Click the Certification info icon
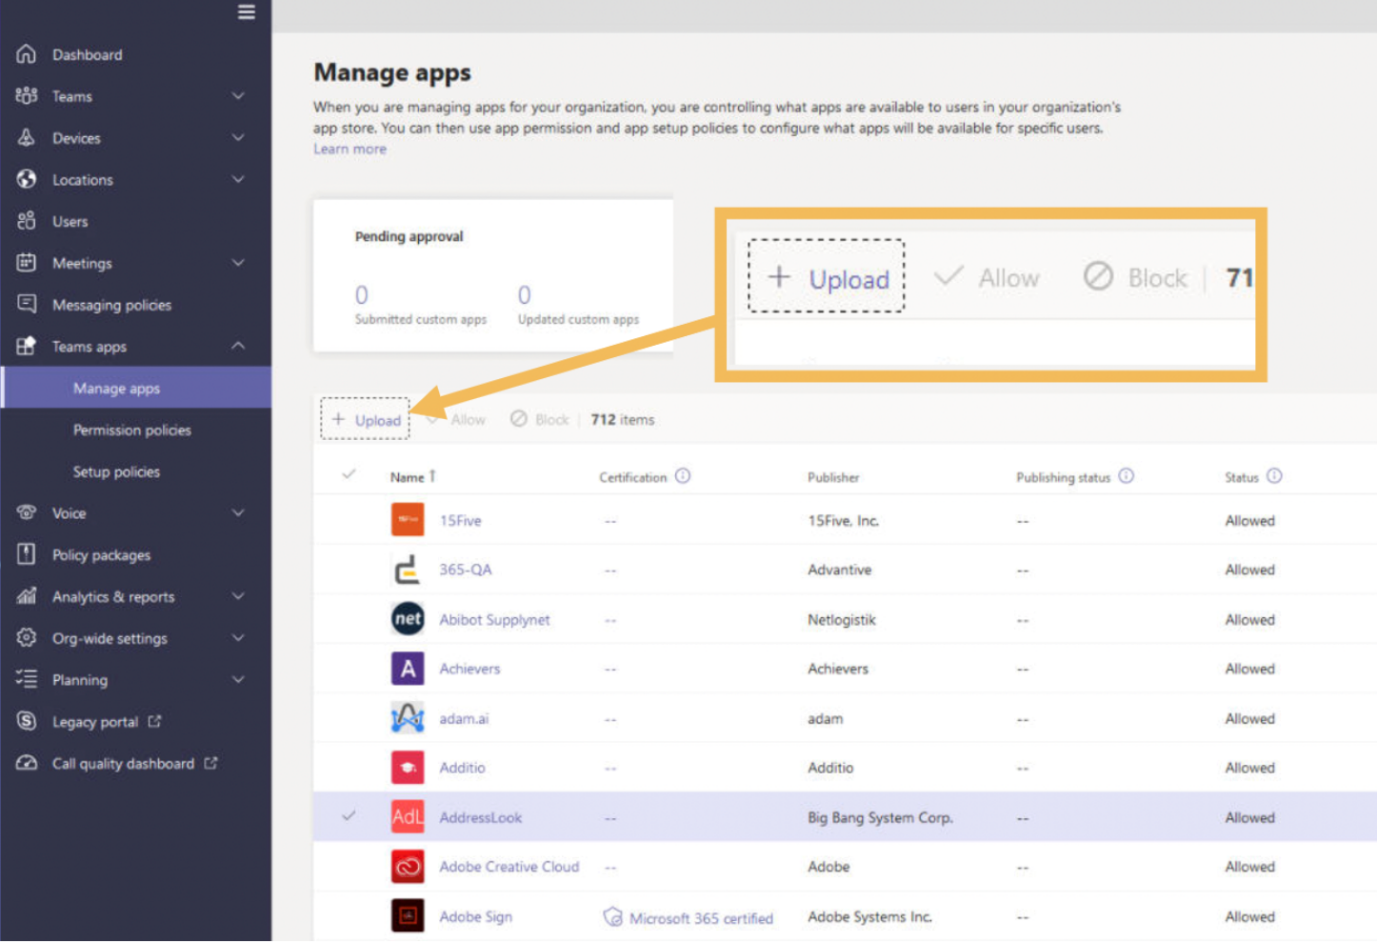 pos(683,476)
